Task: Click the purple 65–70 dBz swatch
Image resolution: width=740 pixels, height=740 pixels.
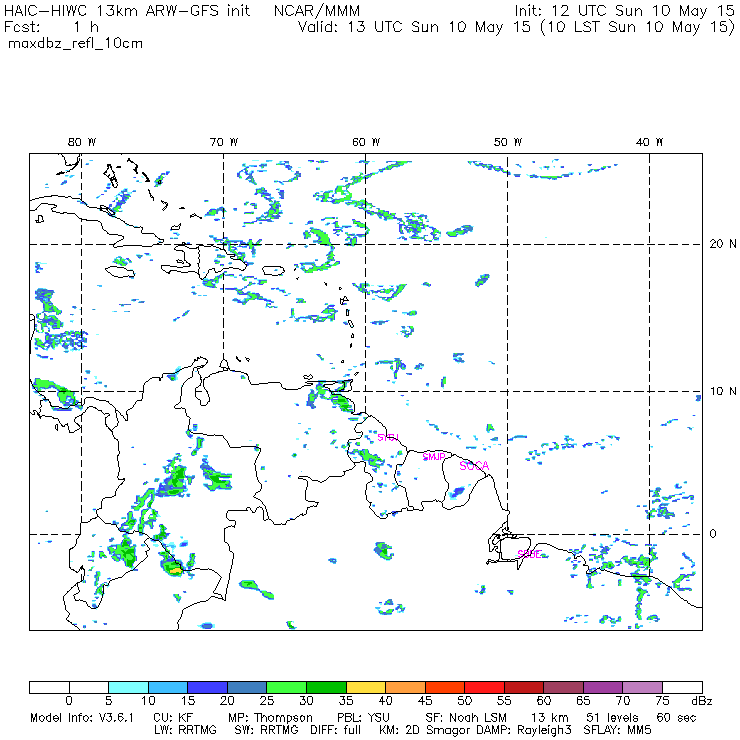Action: pyautogui.click(x=603, y=687)
